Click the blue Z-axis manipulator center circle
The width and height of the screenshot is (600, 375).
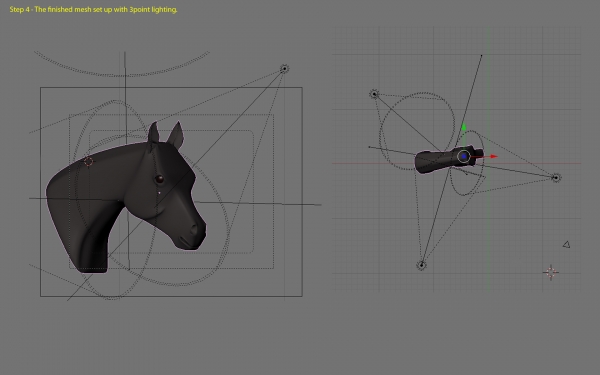(x=464, y=156)
